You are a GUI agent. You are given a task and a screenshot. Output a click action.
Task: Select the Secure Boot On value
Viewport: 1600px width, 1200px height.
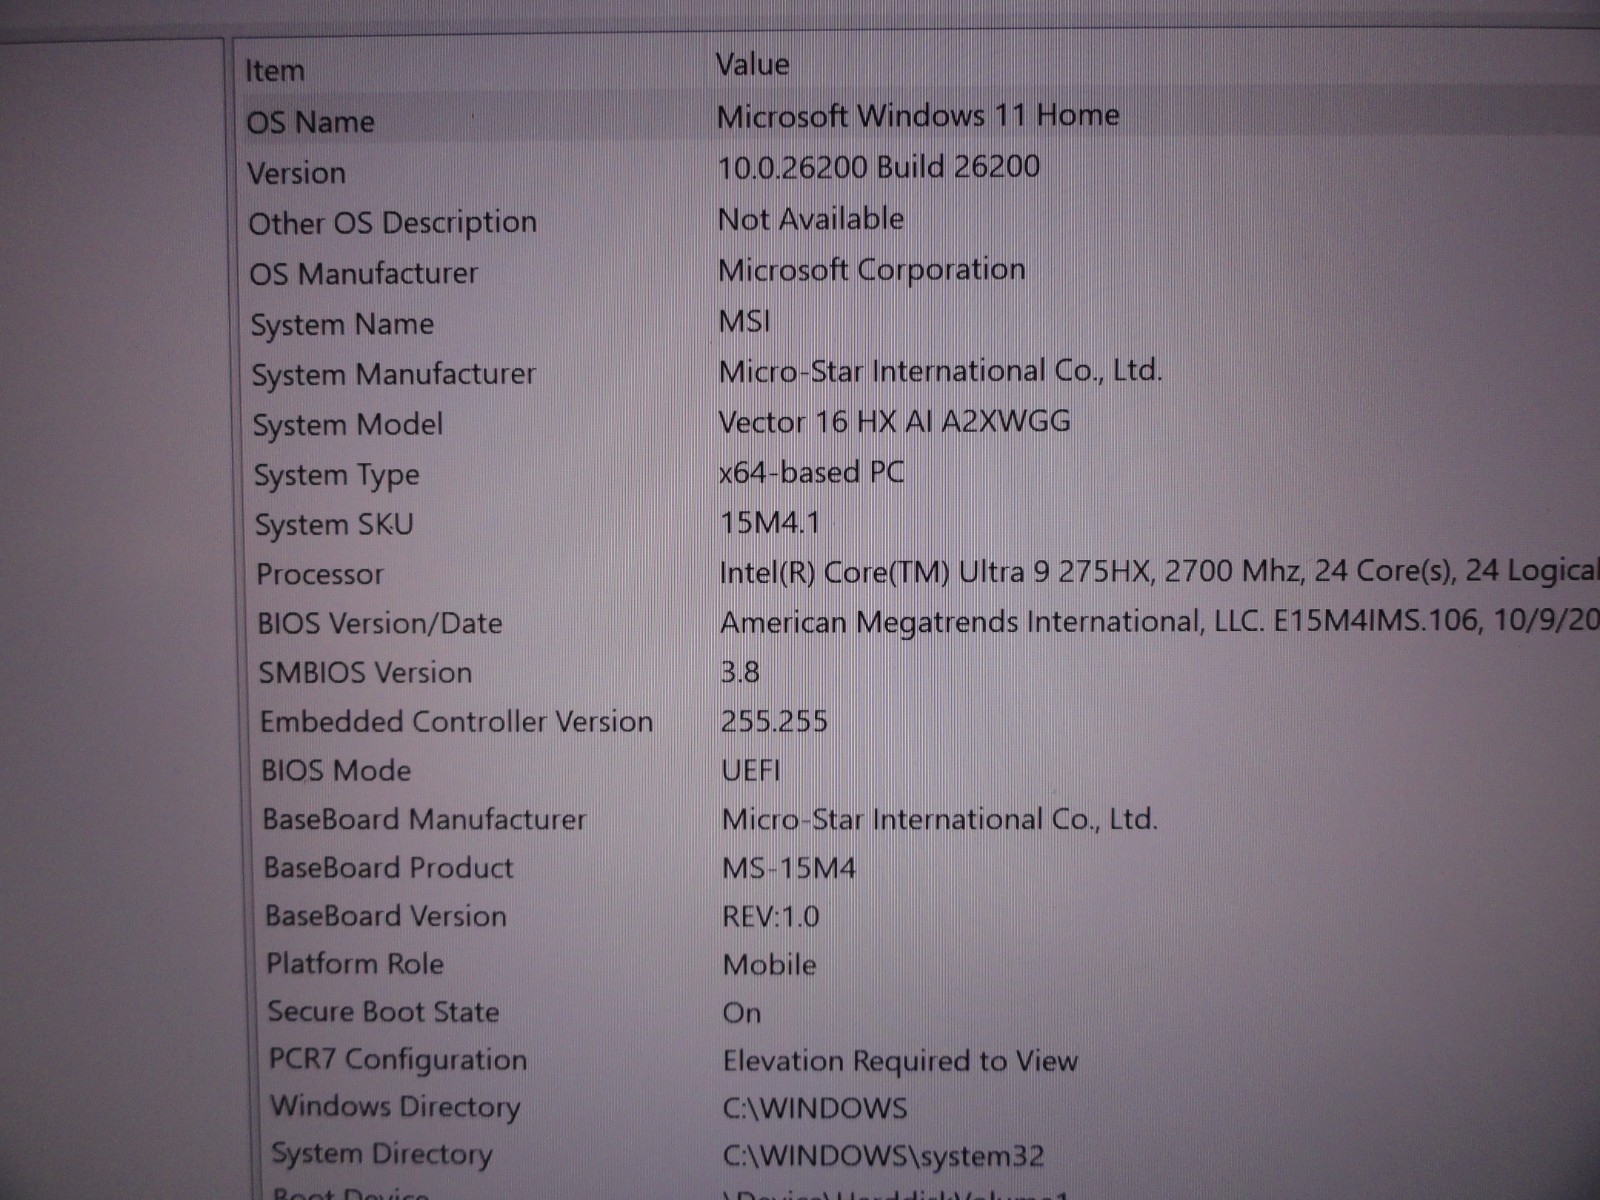coord(742,1013)
